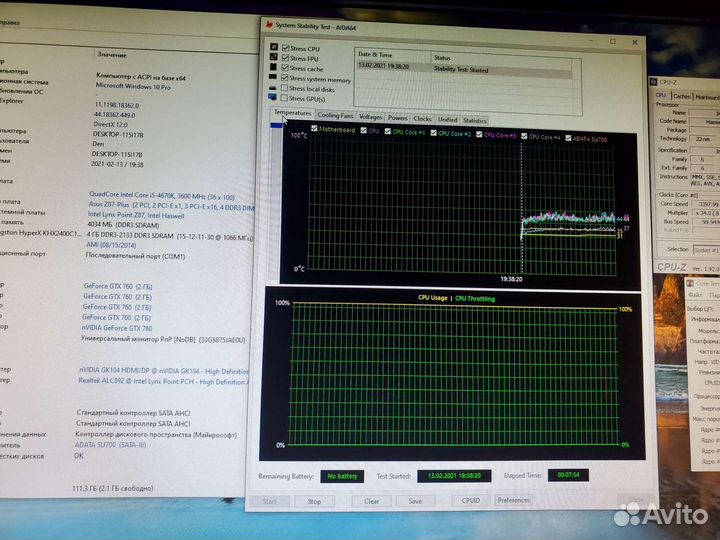Select the CPU tab in CPU-Z

661,95
